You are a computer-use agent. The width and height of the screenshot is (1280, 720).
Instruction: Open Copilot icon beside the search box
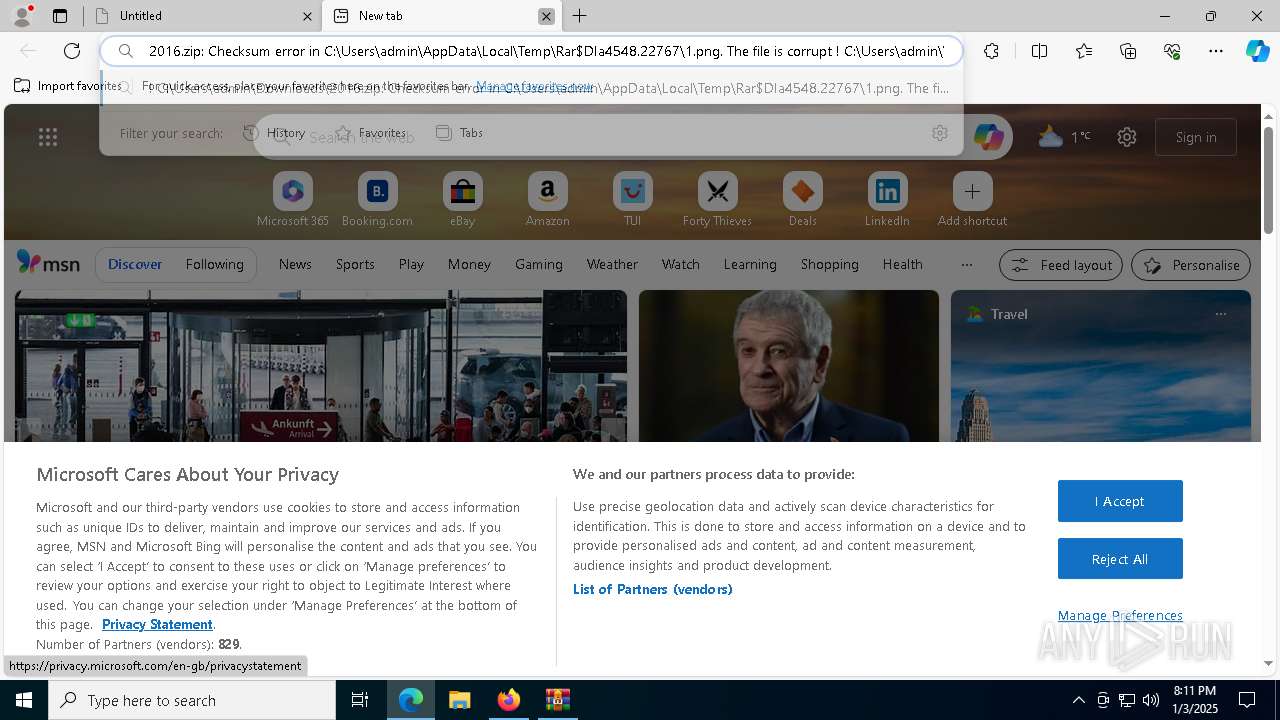click(989, 137)
